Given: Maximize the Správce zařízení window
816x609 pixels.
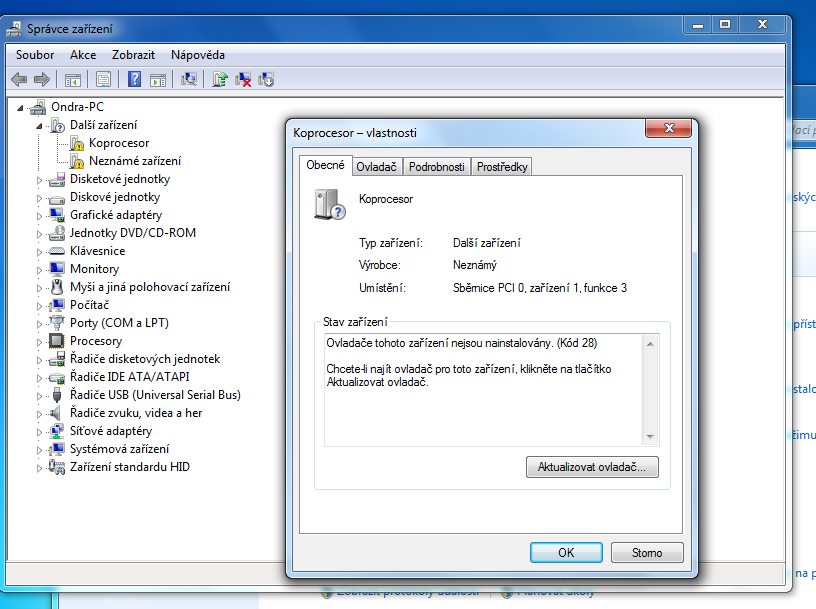Looking at the screenshot, I should pos(725,24).
